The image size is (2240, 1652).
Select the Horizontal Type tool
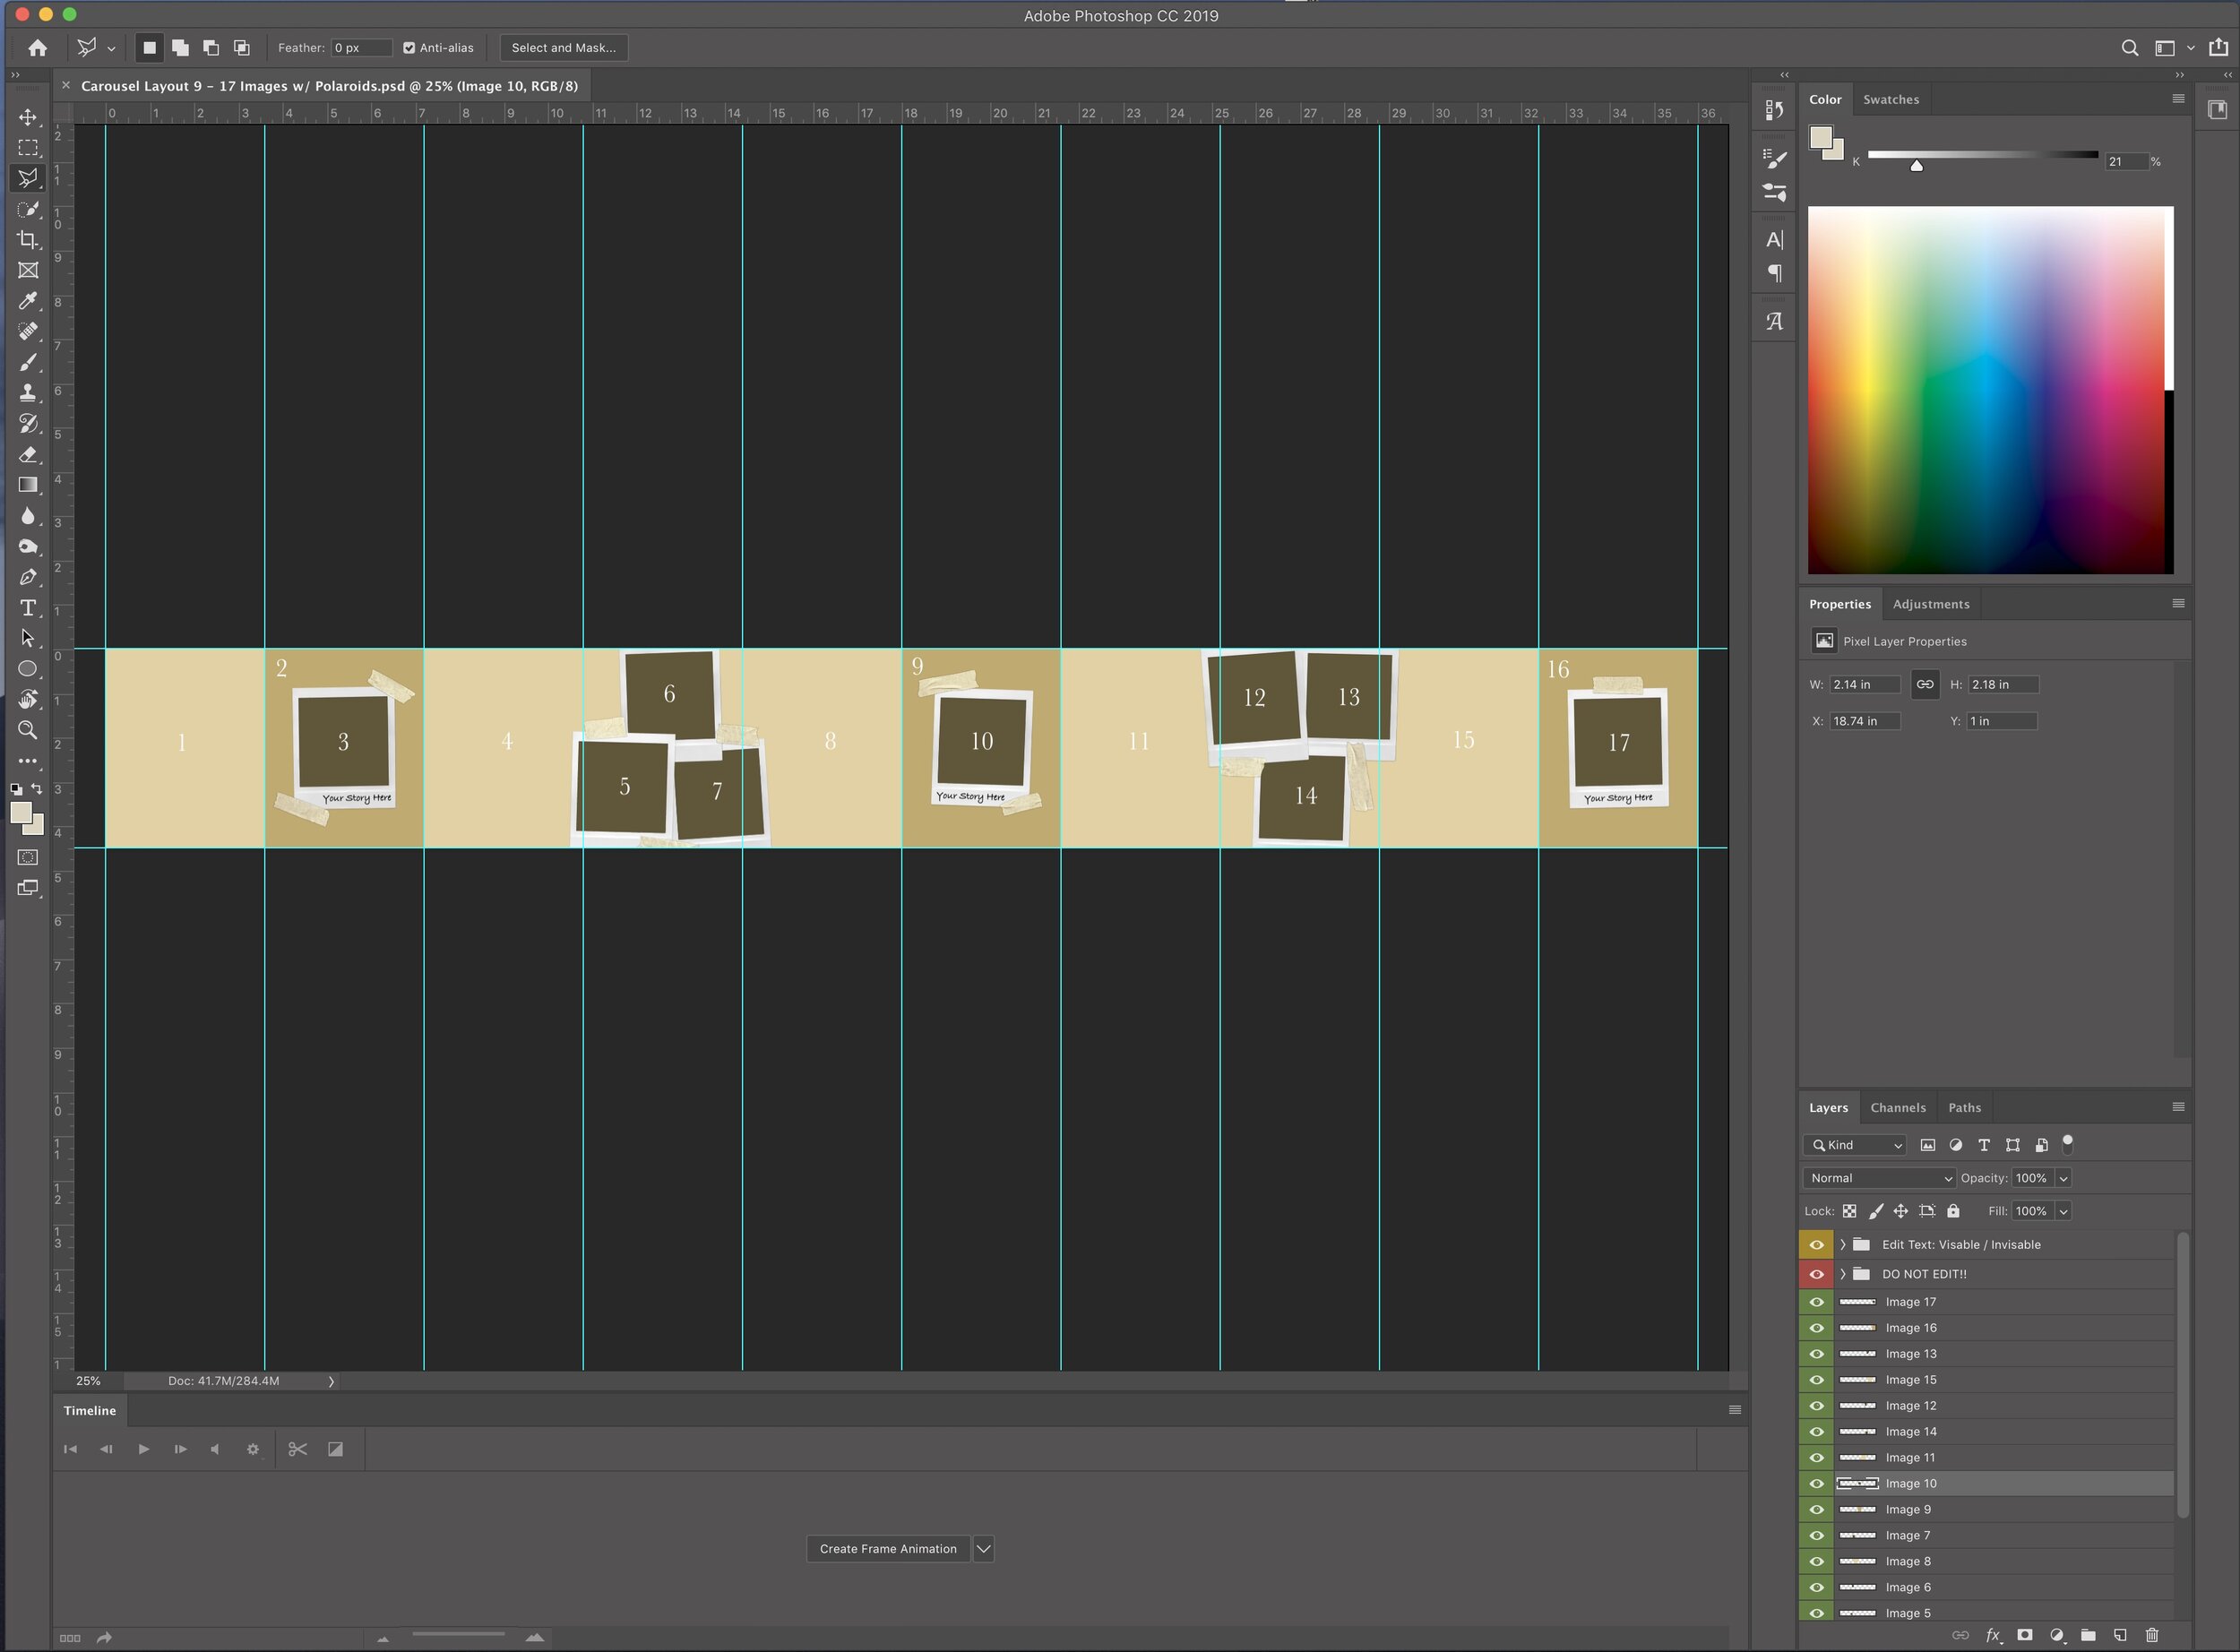tap(28, 608)
